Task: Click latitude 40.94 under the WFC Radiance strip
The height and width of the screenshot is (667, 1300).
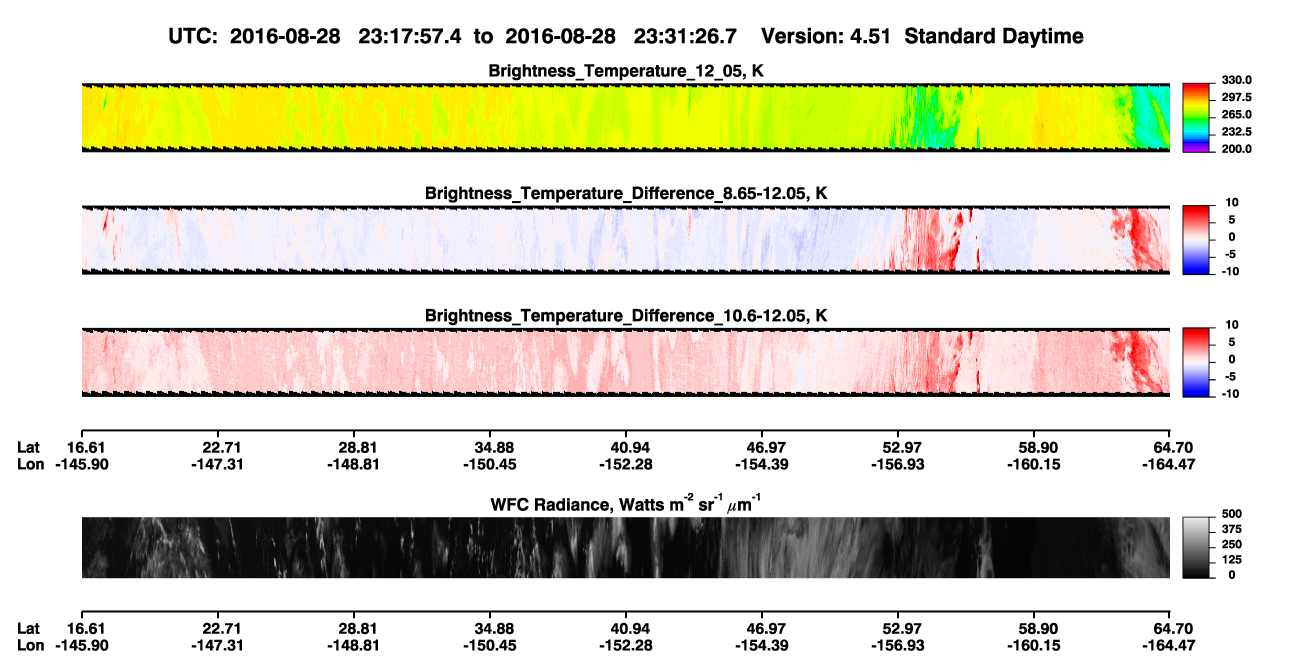Action: click(626, 628)
